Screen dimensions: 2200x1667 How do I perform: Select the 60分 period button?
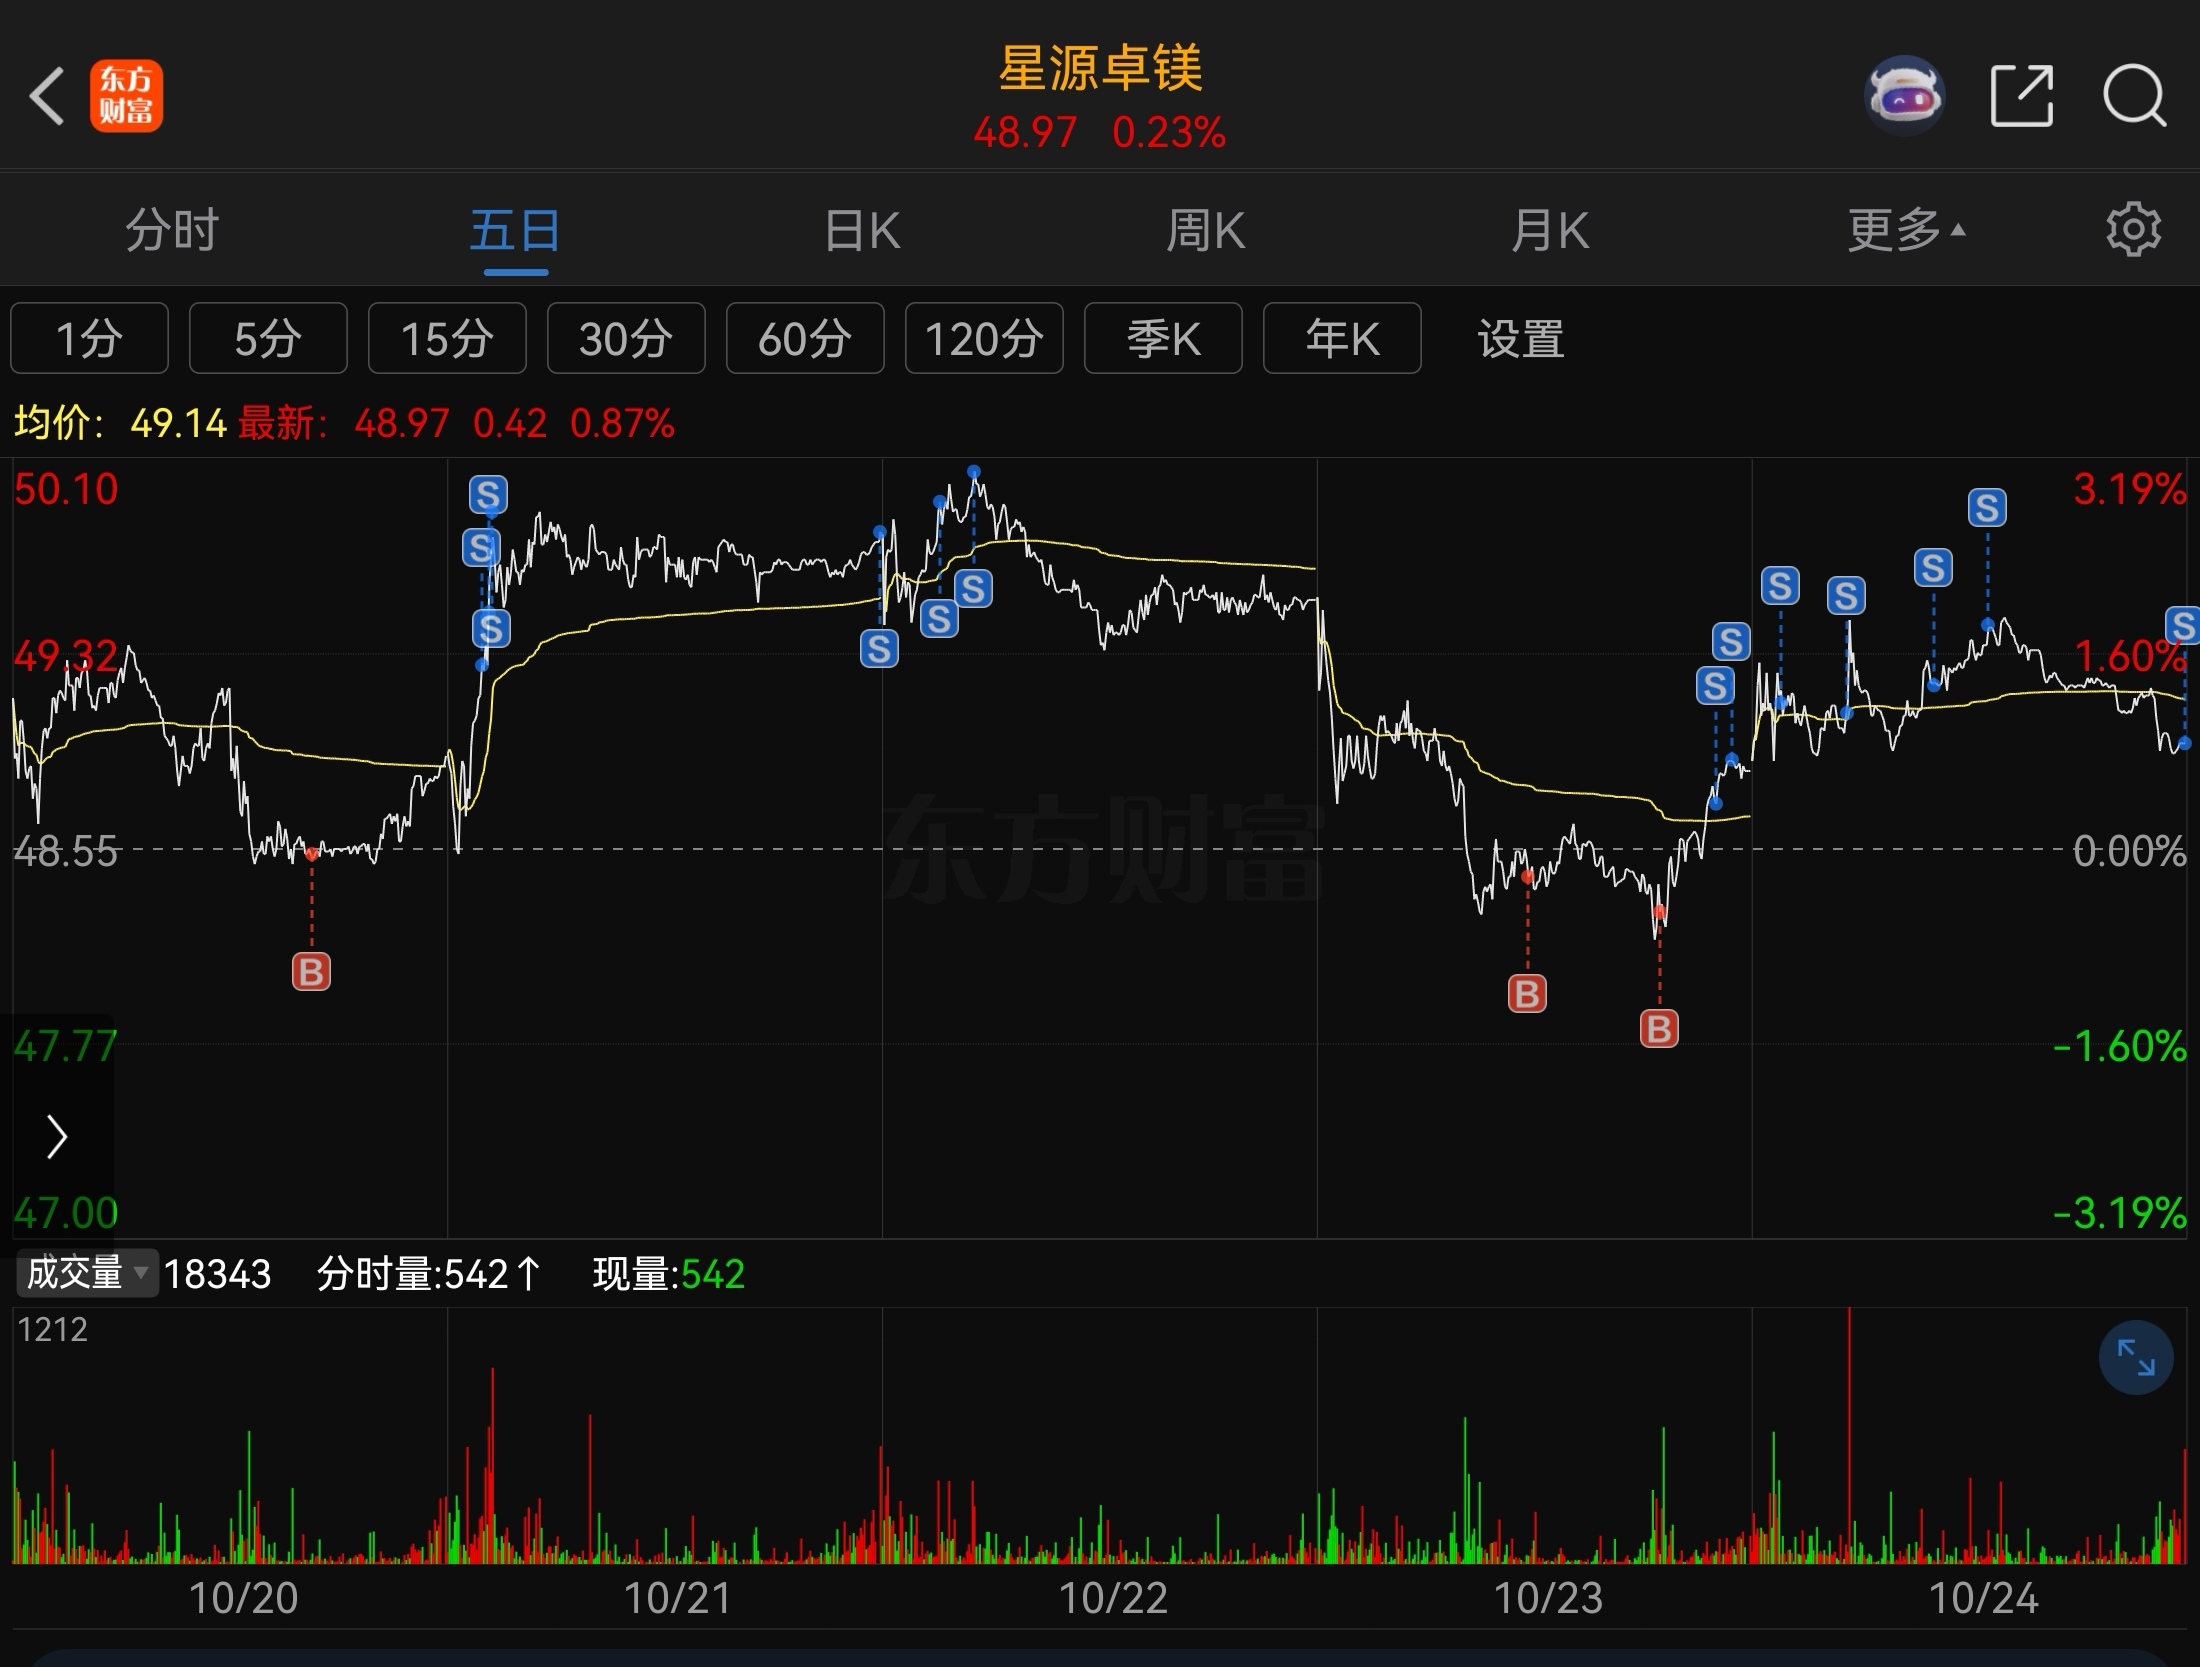805,339
